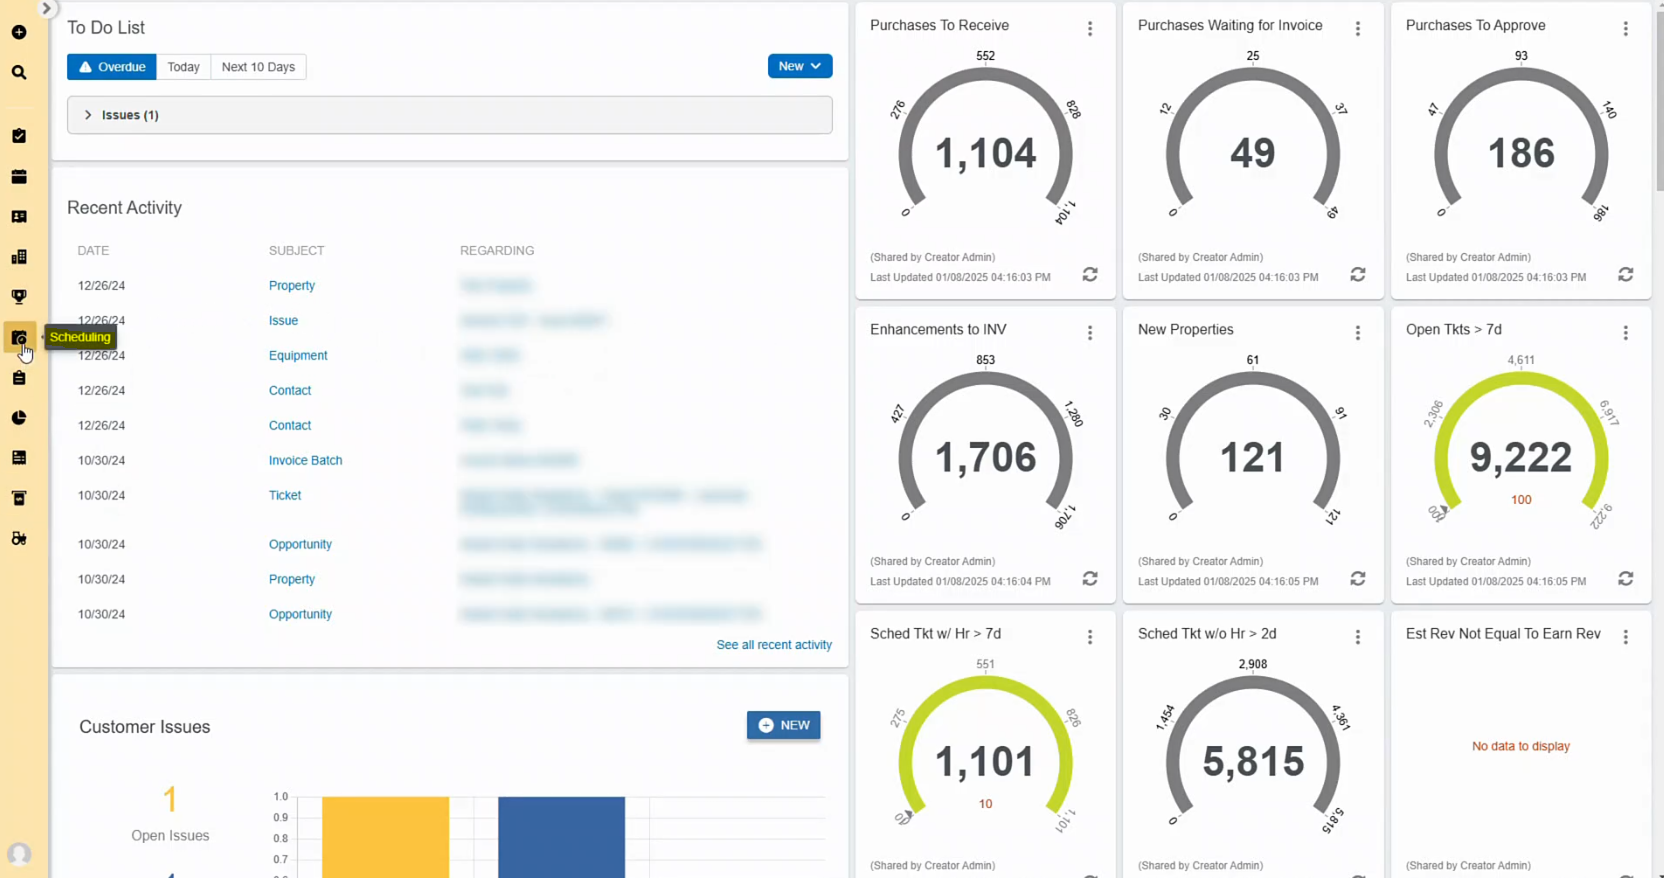Open the contact card icon in sidebar
The image size is (1664, 878).
(x=19, y=217)
